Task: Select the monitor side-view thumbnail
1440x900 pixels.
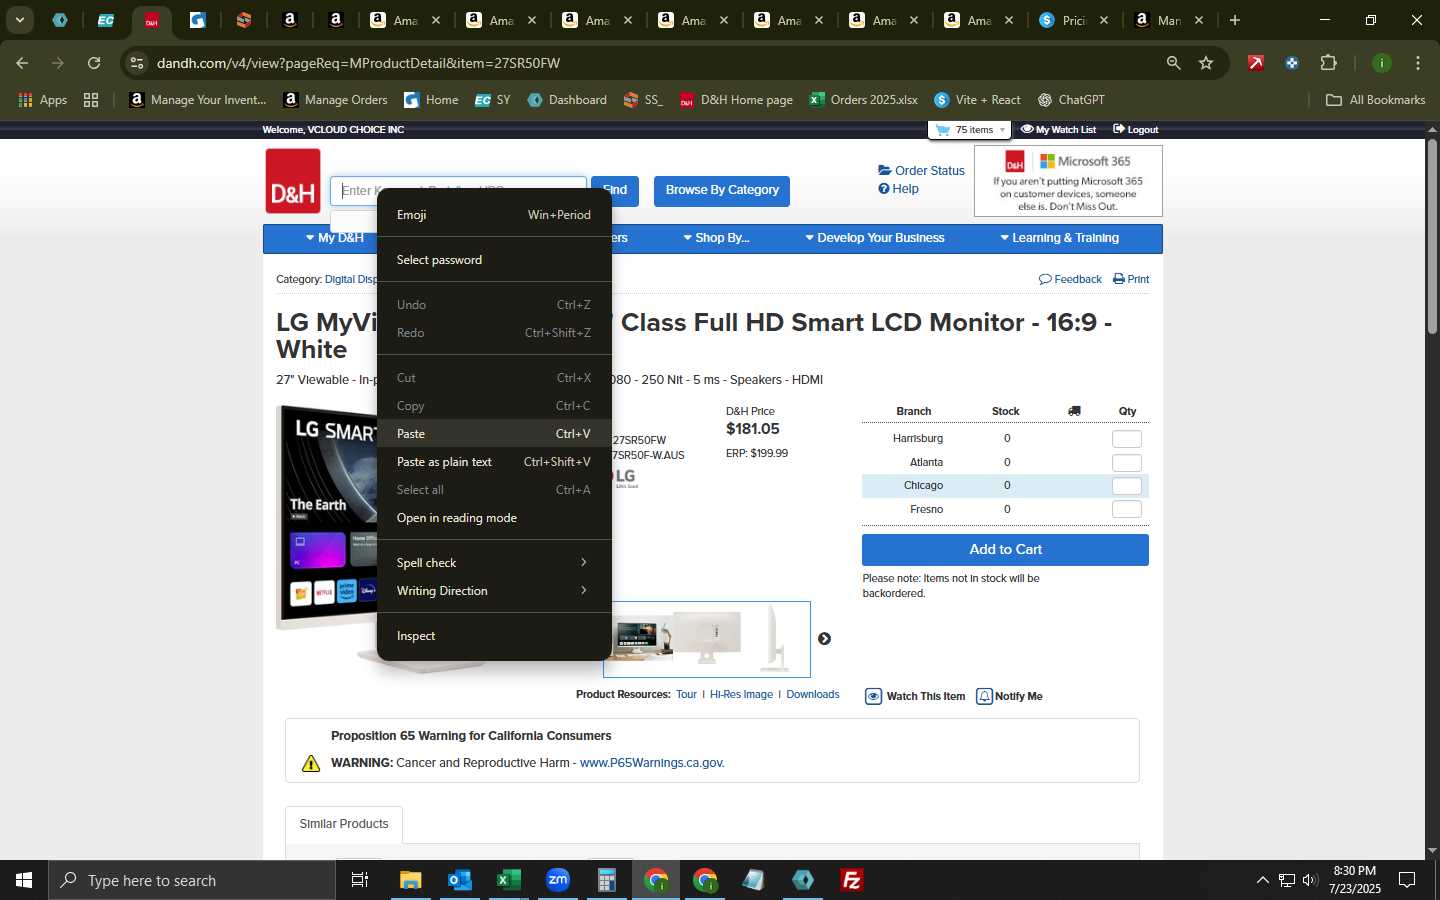Action: 774,638
